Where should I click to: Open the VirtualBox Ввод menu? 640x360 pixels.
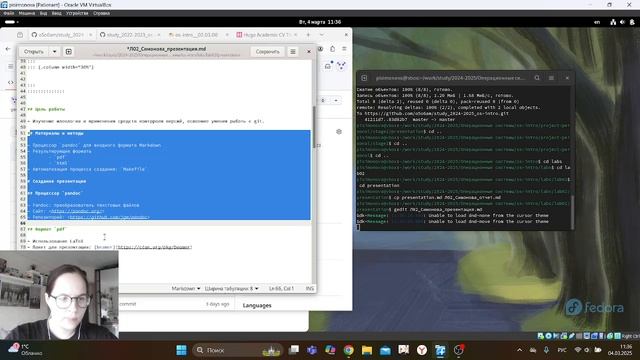point(56,13)
